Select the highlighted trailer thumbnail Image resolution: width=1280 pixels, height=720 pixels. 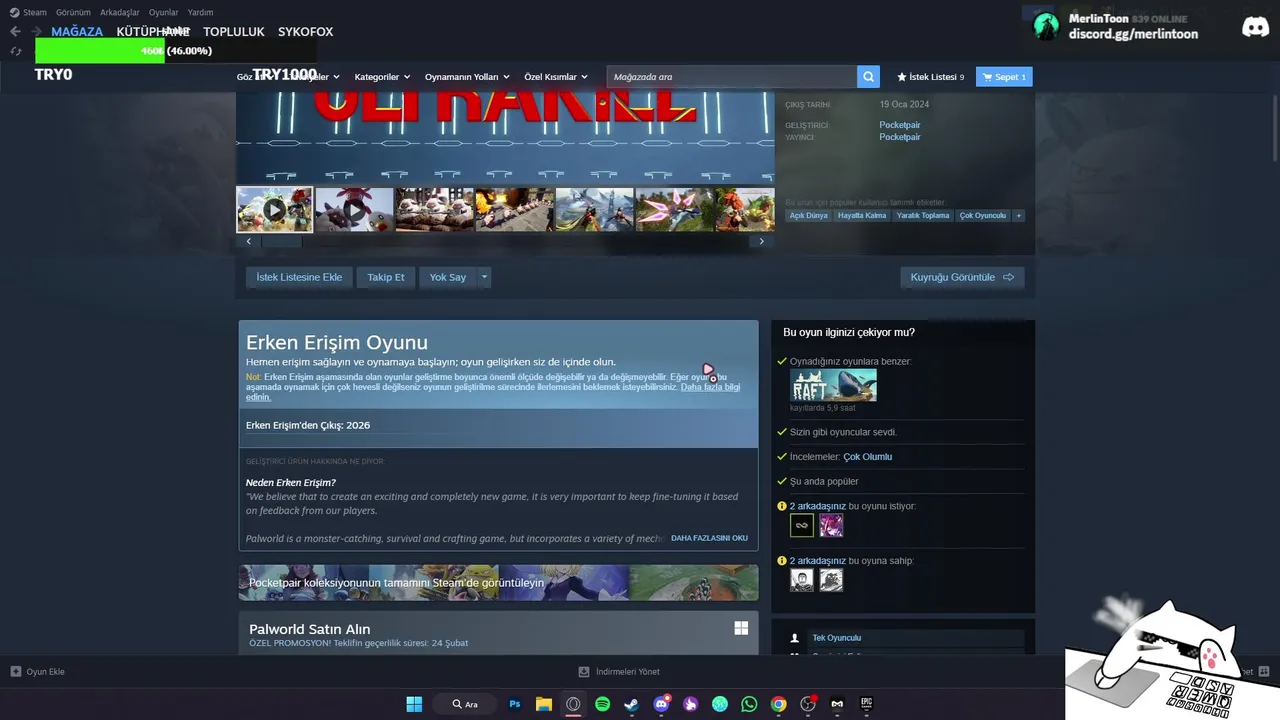click(x=275, y=209)
